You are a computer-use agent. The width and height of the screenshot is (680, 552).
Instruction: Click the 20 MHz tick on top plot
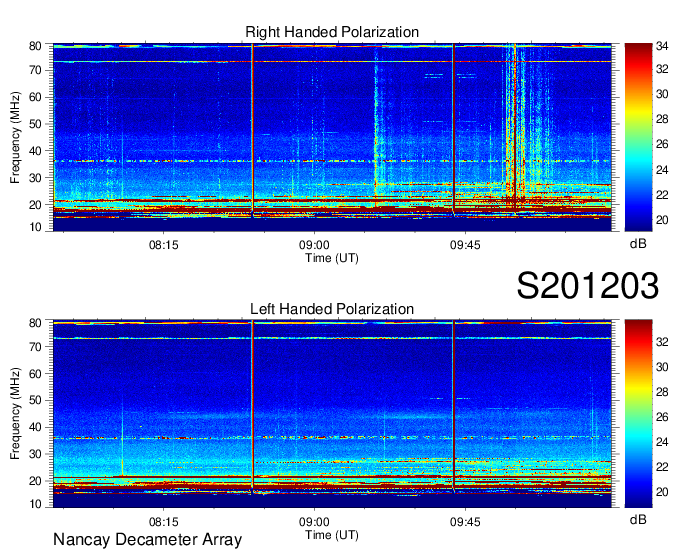35,205
